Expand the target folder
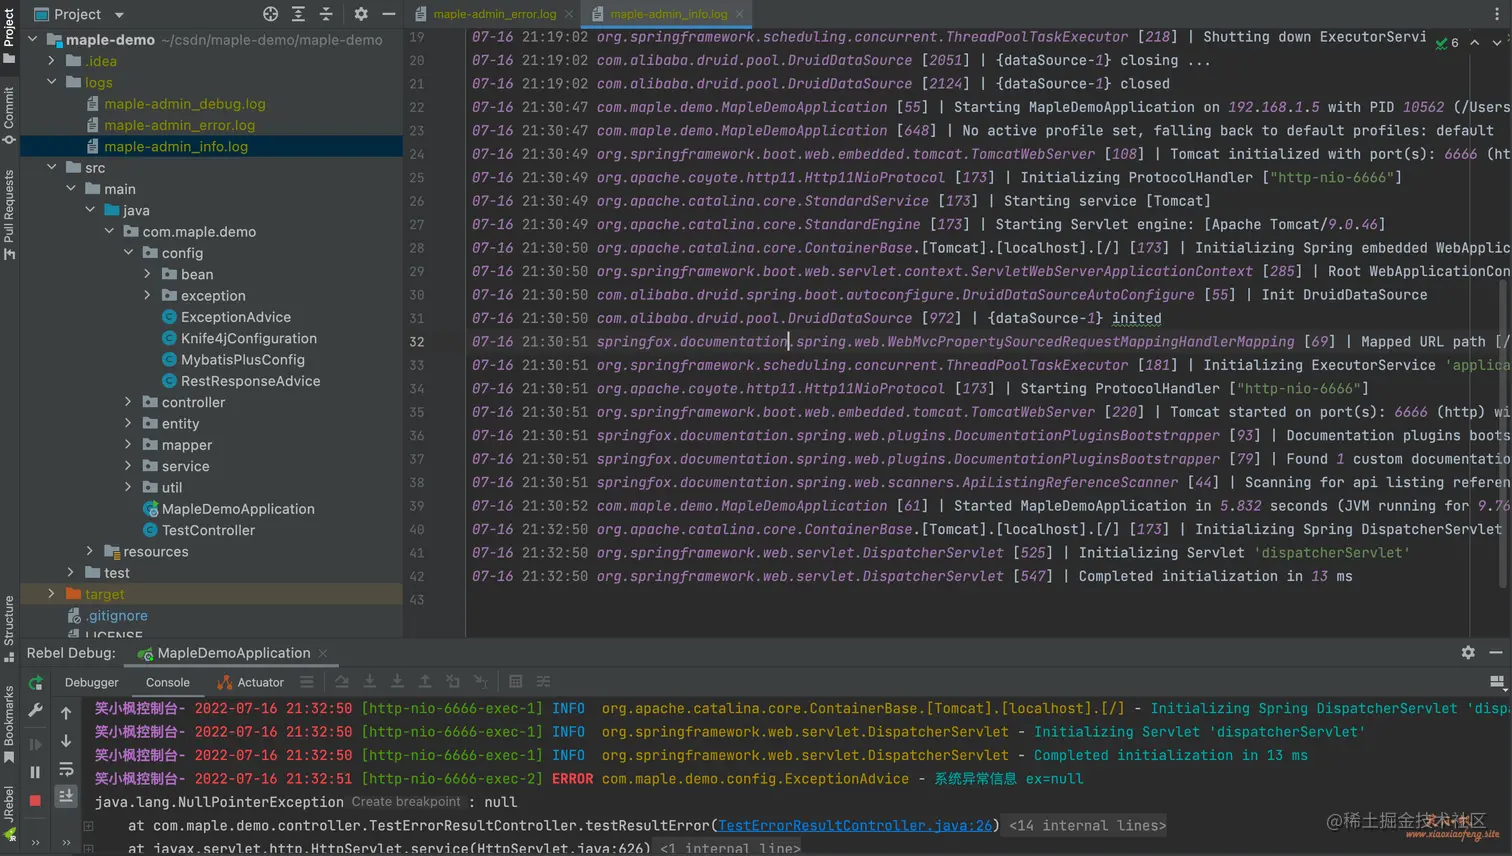The width and height of the screenshot is (1512, 856). pos(52,594)
